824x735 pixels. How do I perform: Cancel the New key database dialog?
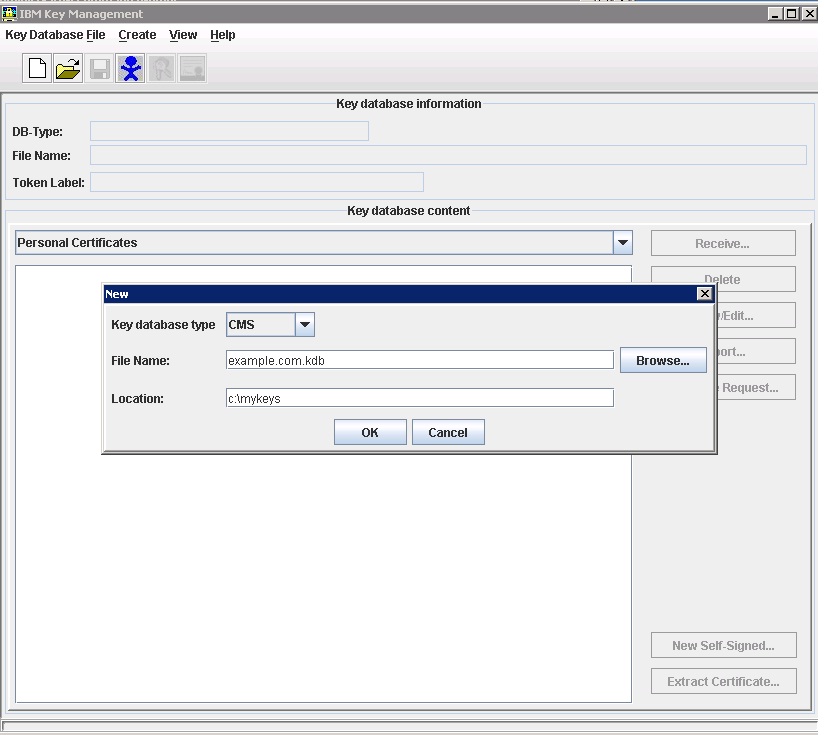[x=447, y=432]
